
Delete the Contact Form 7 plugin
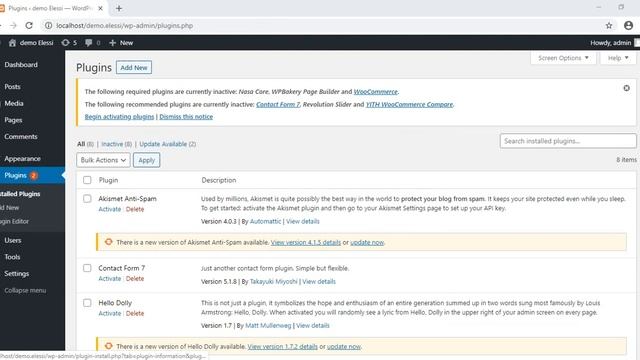(135, 278)
